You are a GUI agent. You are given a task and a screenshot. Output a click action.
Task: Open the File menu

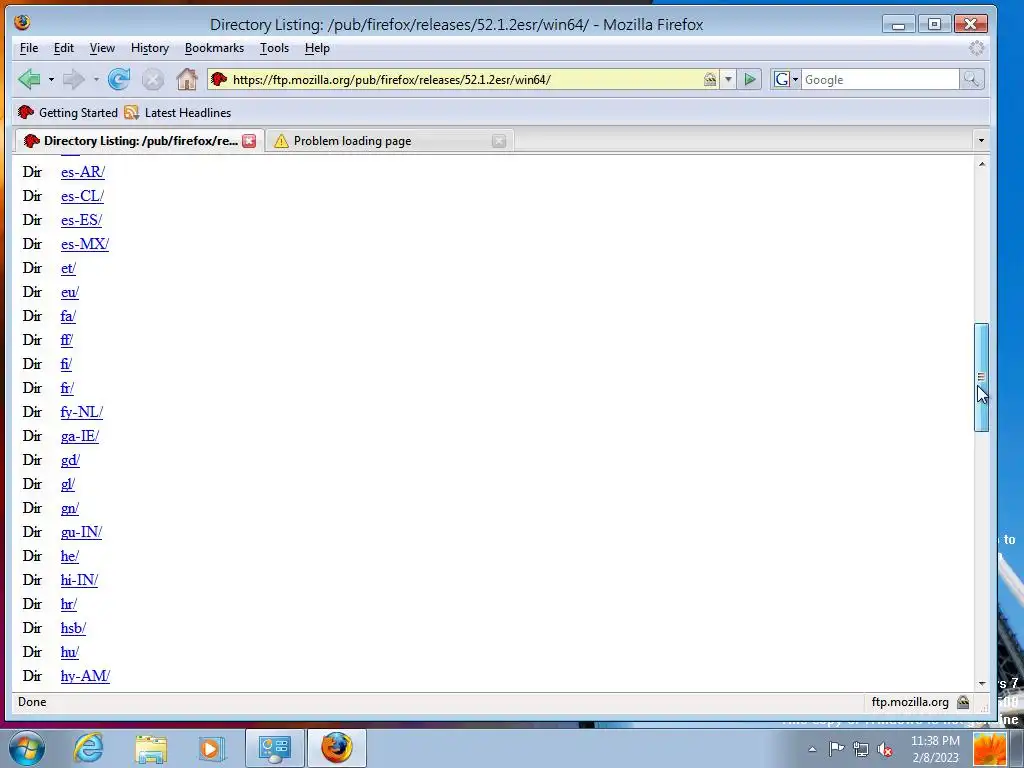tap(29, 48)
